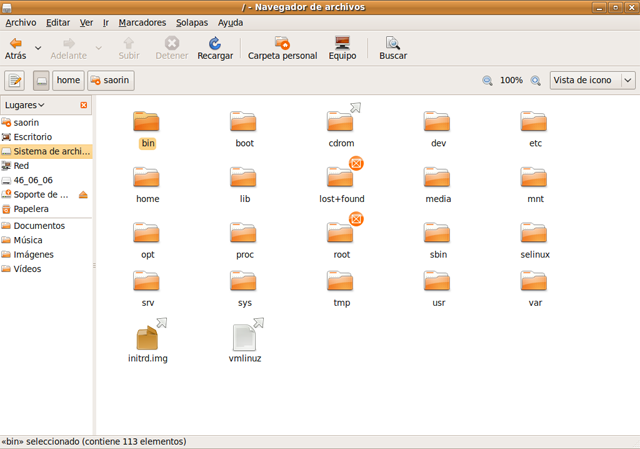The width and height of the screenshot is (640, 449).
Task: Expand the Atrás history dropdown arrow
Action: pyautogui.click(x=38, y=47)
